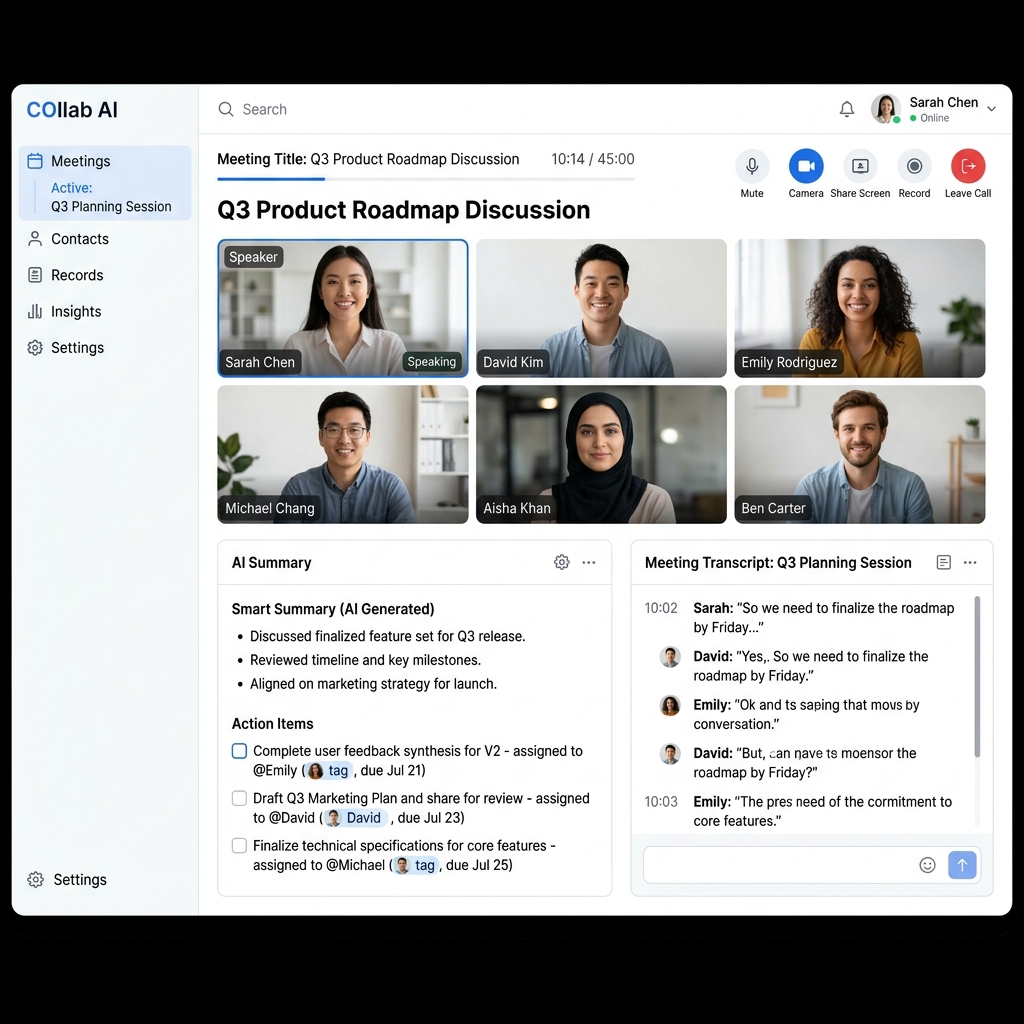The image size is (1024, 1024).
Task: Open the transcript notes document icon
Action: coord(943,562)
